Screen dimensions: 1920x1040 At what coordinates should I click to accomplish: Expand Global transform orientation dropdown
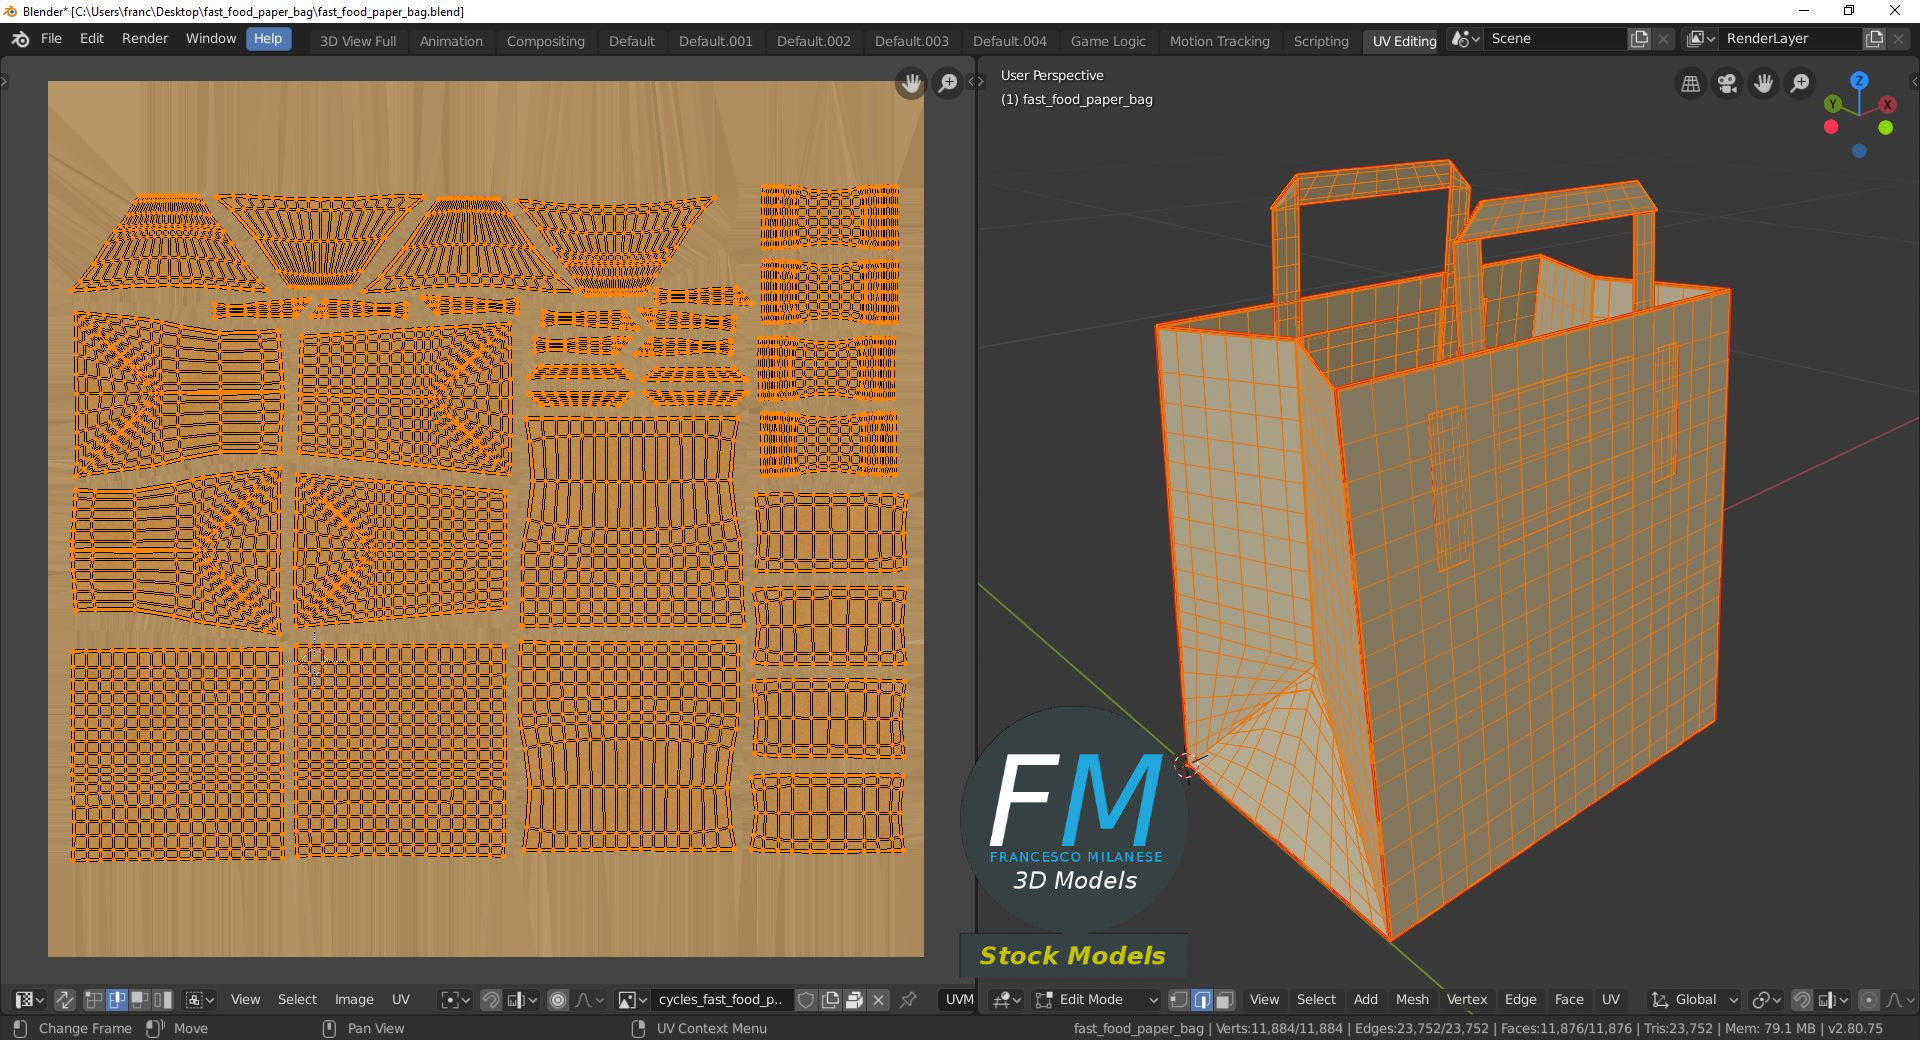point(1695,999)
